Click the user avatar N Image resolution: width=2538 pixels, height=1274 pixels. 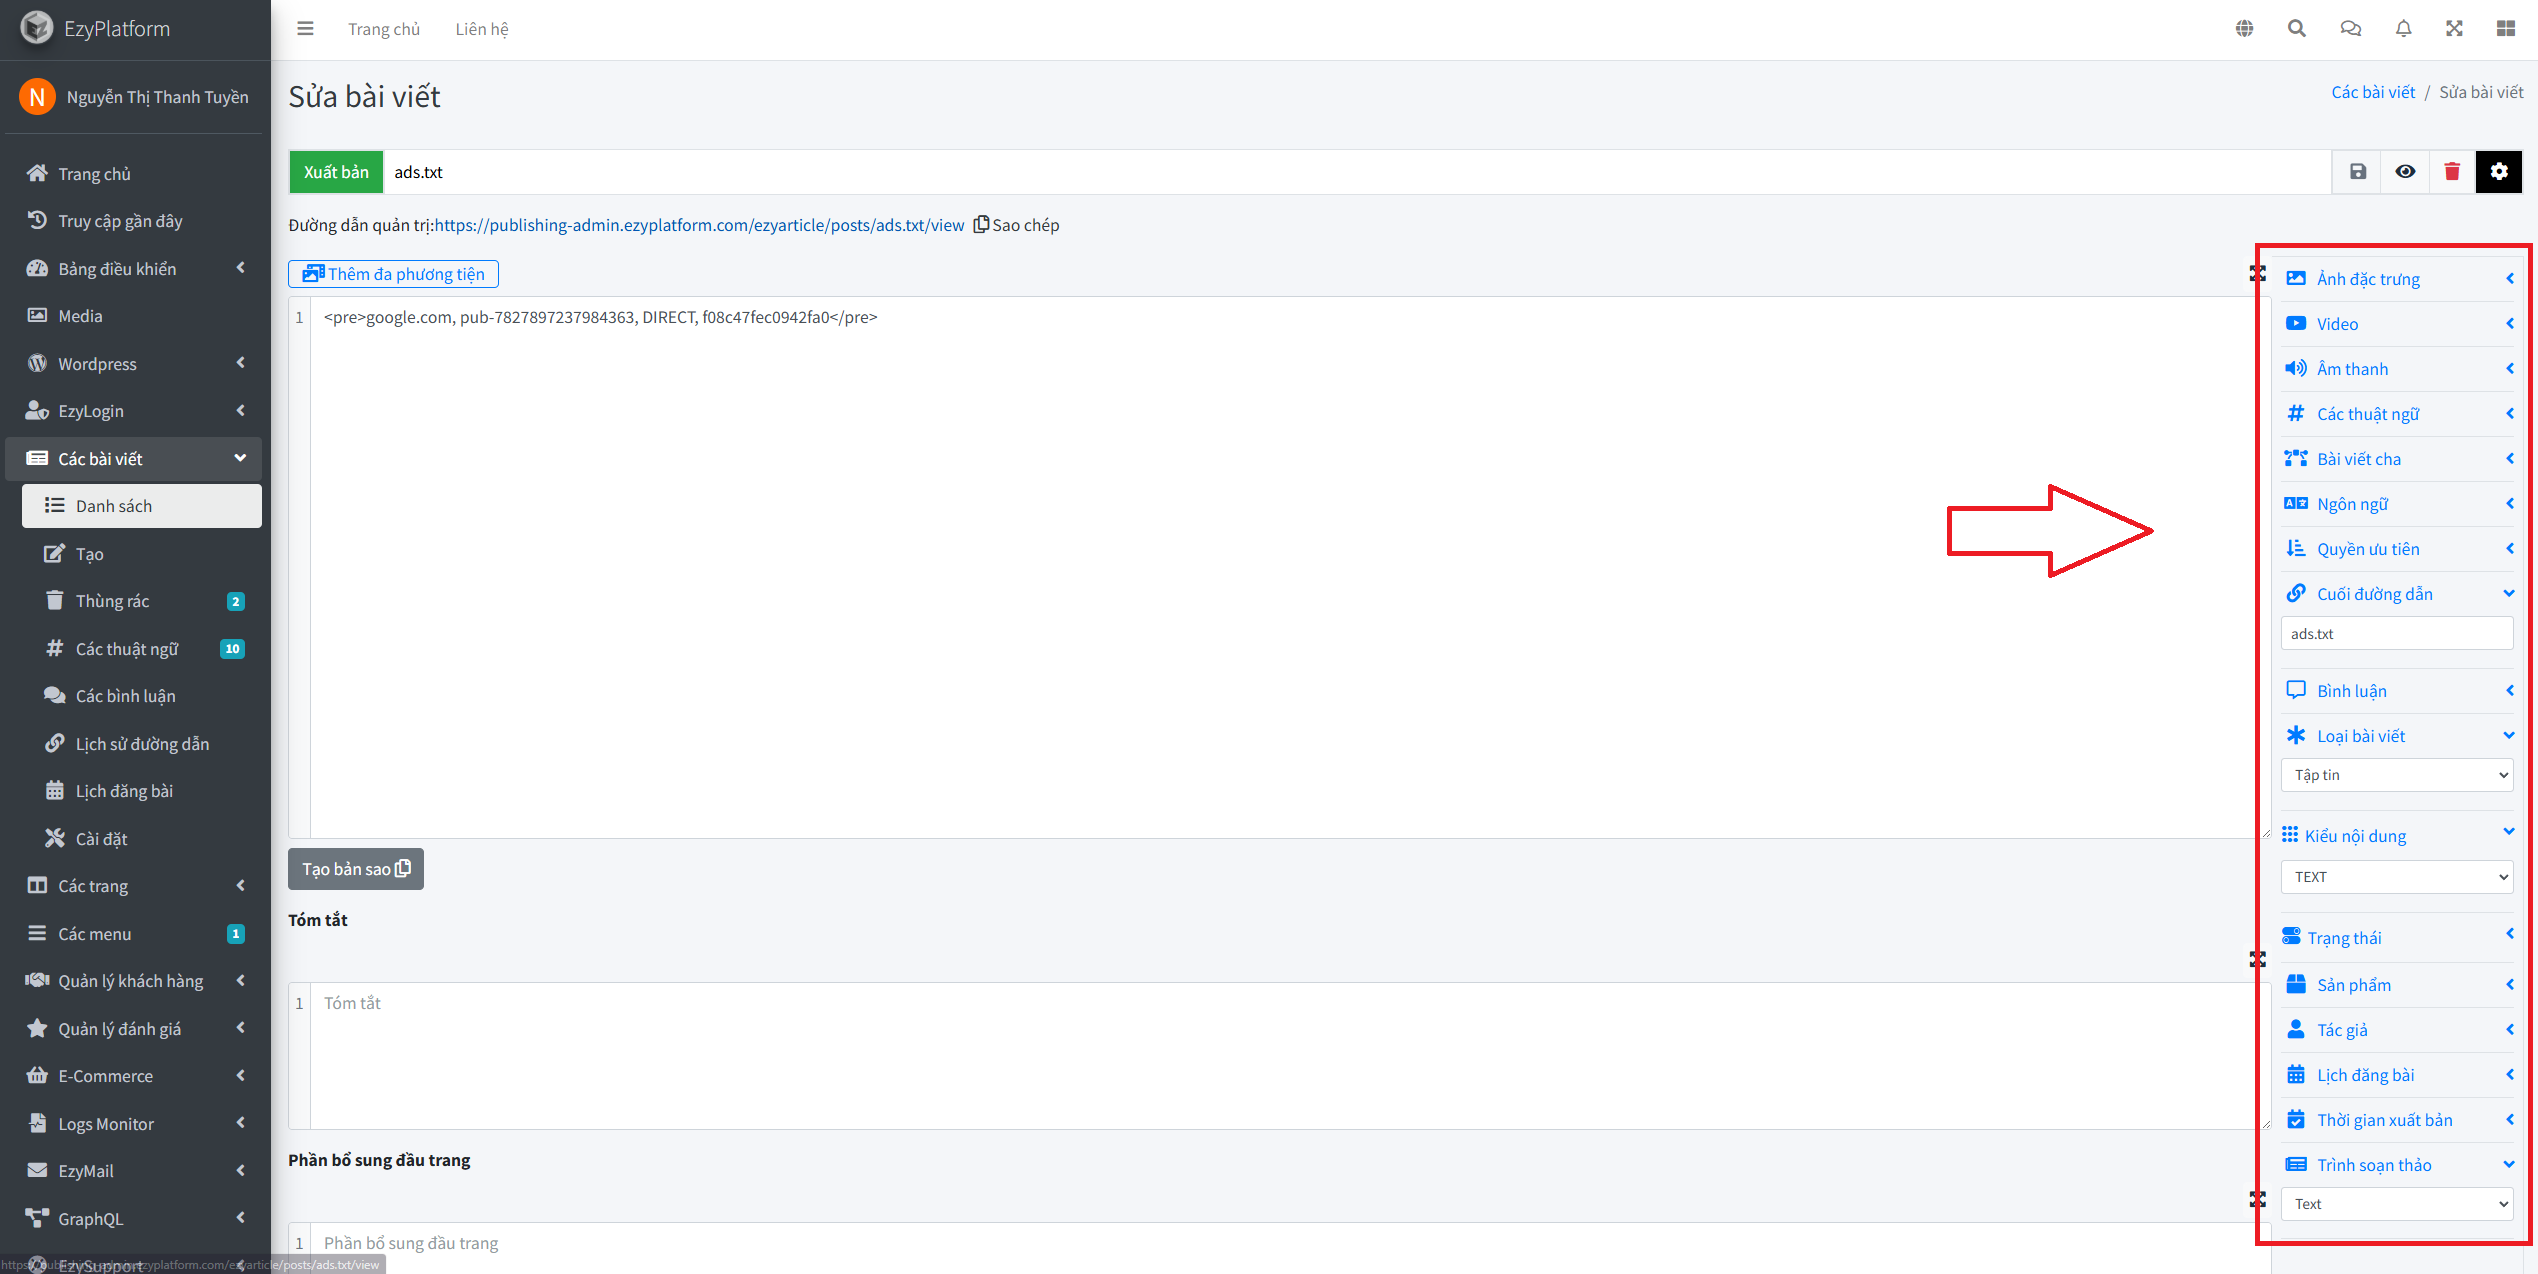(37, 97)
